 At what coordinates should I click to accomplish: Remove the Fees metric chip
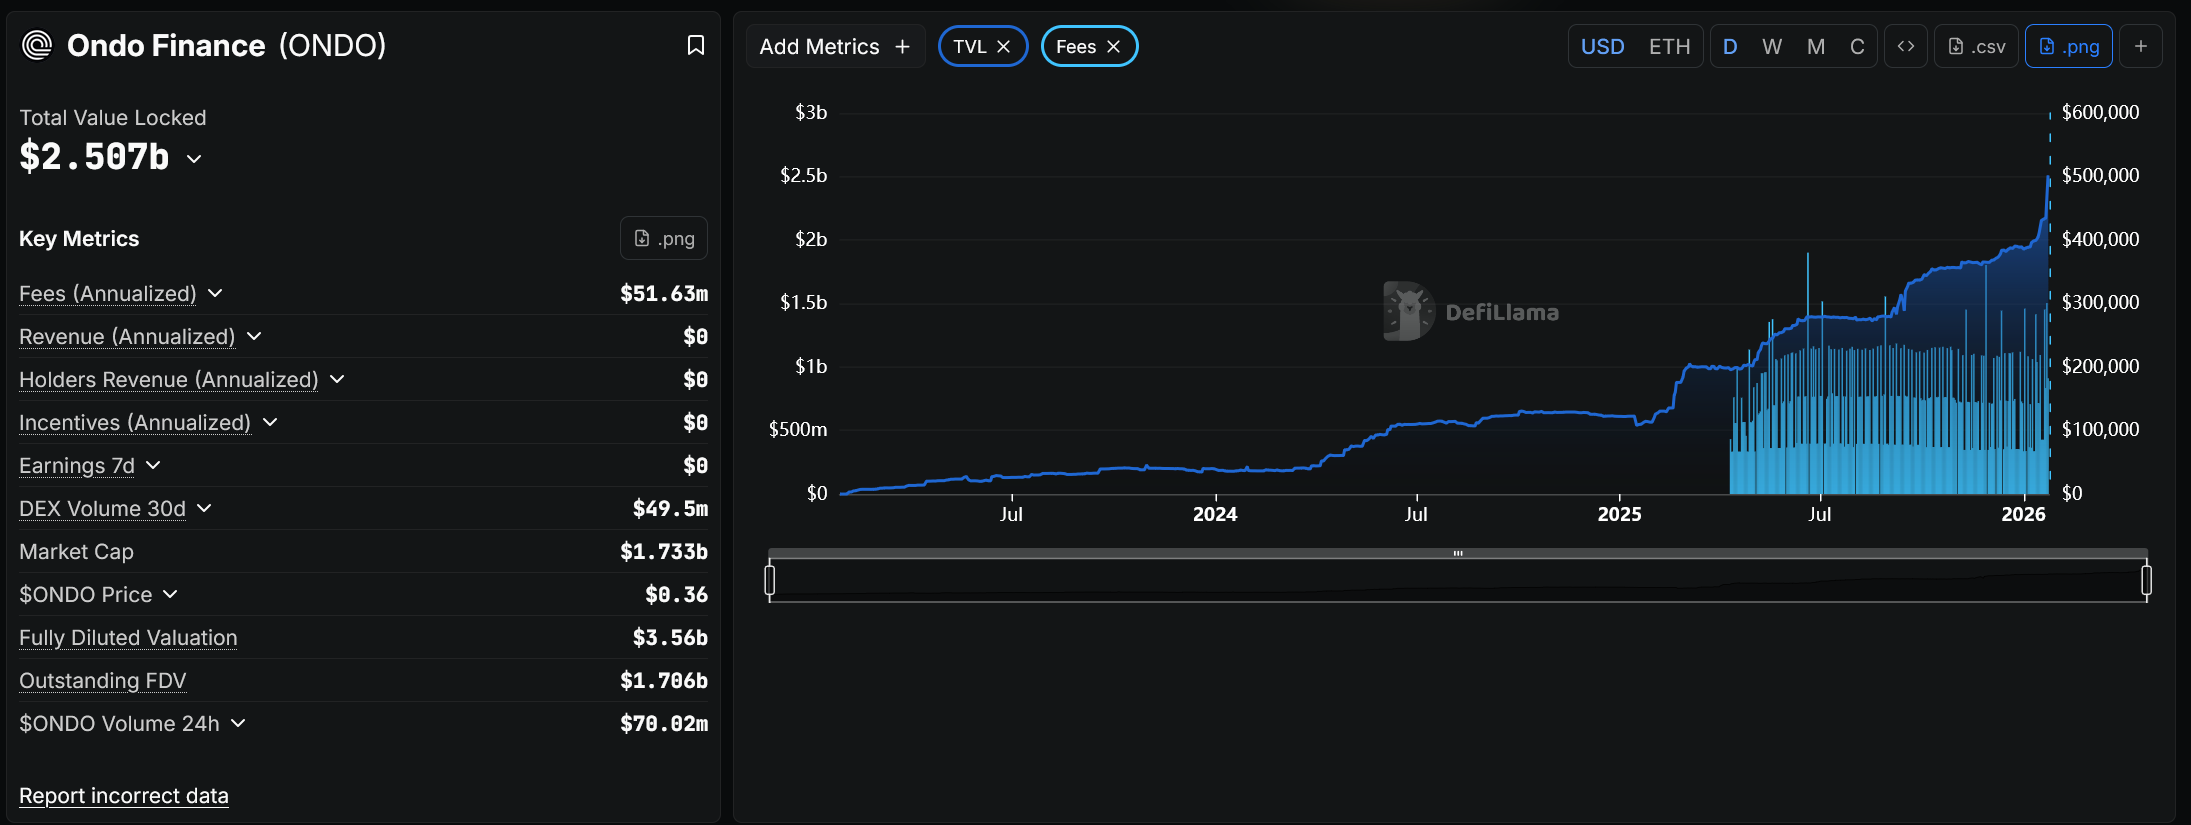1113,47
